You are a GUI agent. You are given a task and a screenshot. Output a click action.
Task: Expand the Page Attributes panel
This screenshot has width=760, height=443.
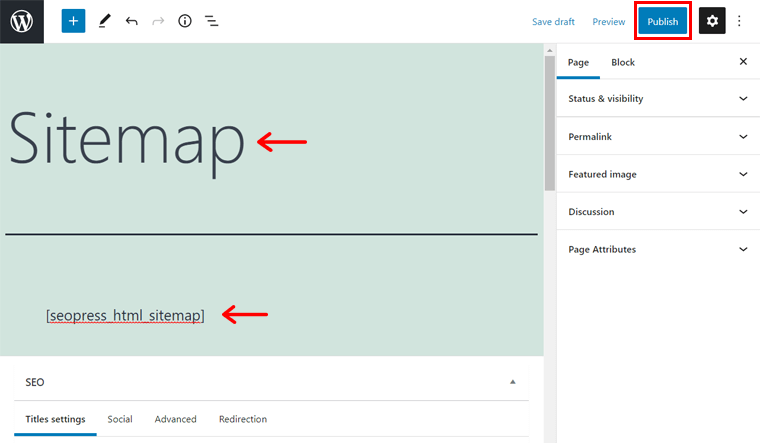pyautogui.click(x=658, y=249)
